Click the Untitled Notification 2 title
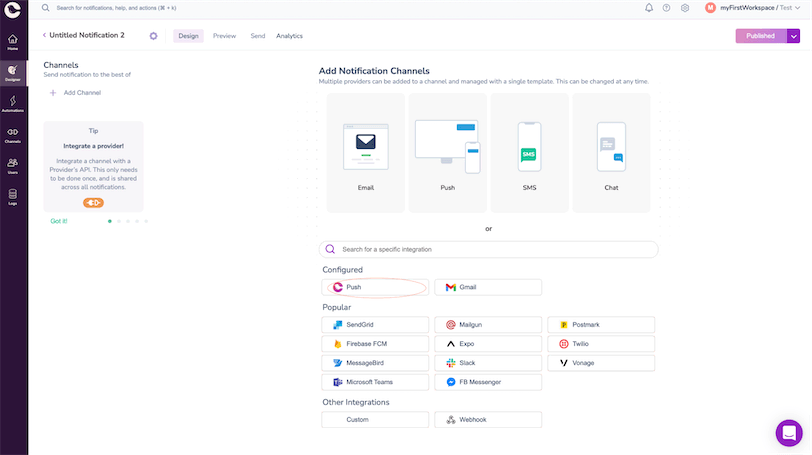This screenshot has width=812, height=455. [x=87, y=35]
